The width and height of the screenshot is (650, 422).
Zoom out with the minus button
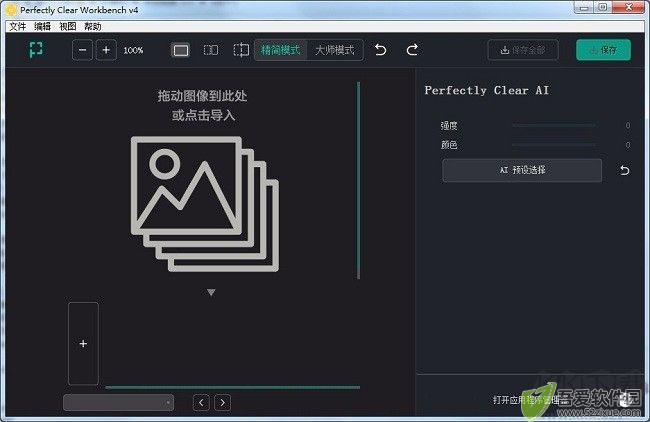[82, 50]
